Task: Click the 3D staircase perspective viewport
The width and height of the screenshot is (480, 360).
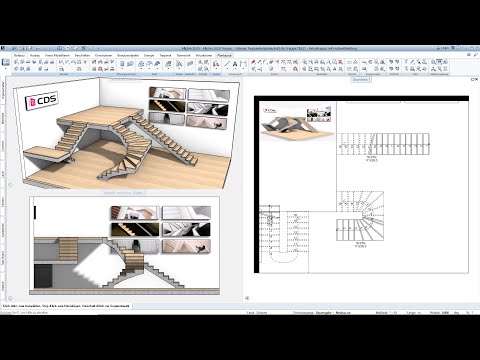Action: [127, 133]
